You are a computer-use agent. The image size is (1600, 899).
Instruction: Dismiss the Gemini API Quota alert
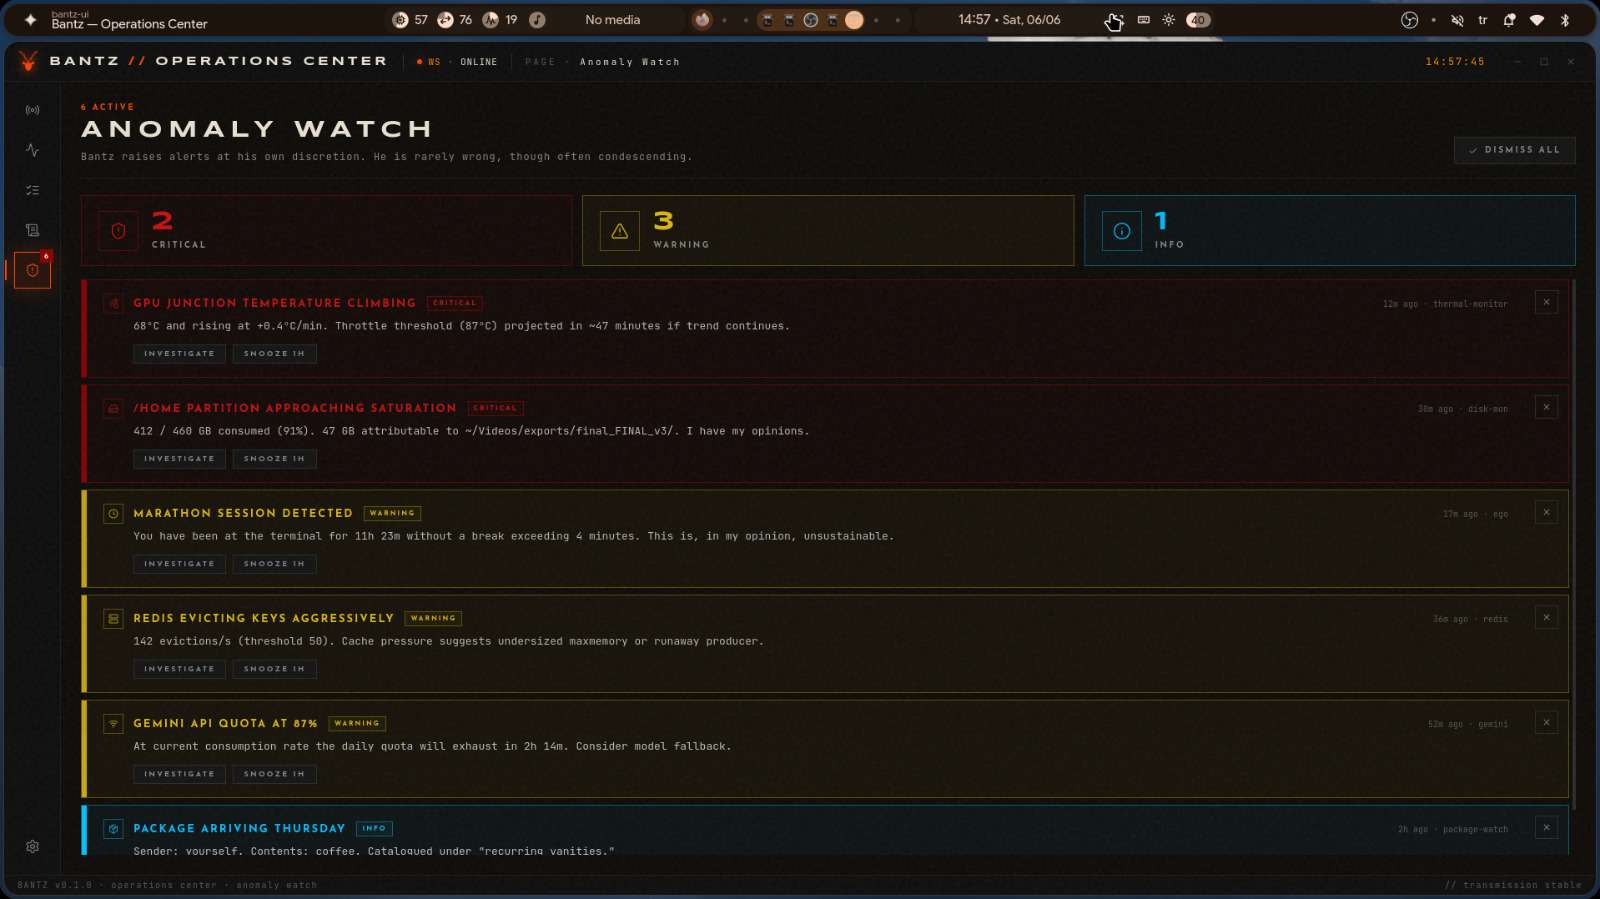[1546, 722]
